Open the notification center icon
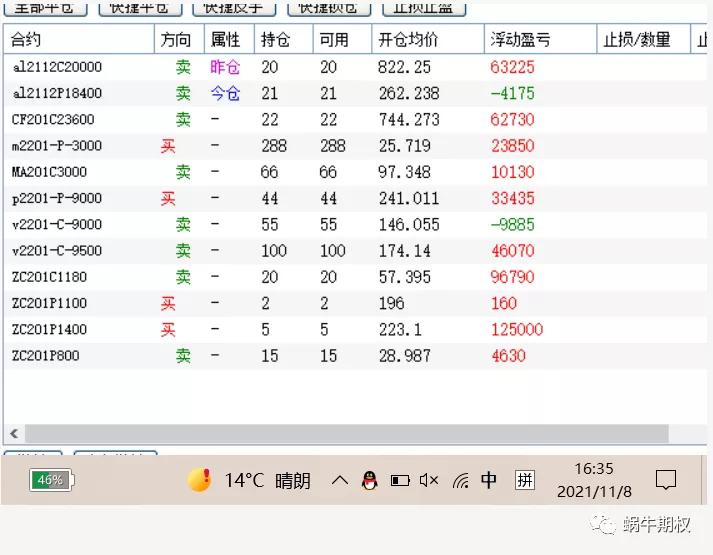The image size is (713, 555). [665, 481]
